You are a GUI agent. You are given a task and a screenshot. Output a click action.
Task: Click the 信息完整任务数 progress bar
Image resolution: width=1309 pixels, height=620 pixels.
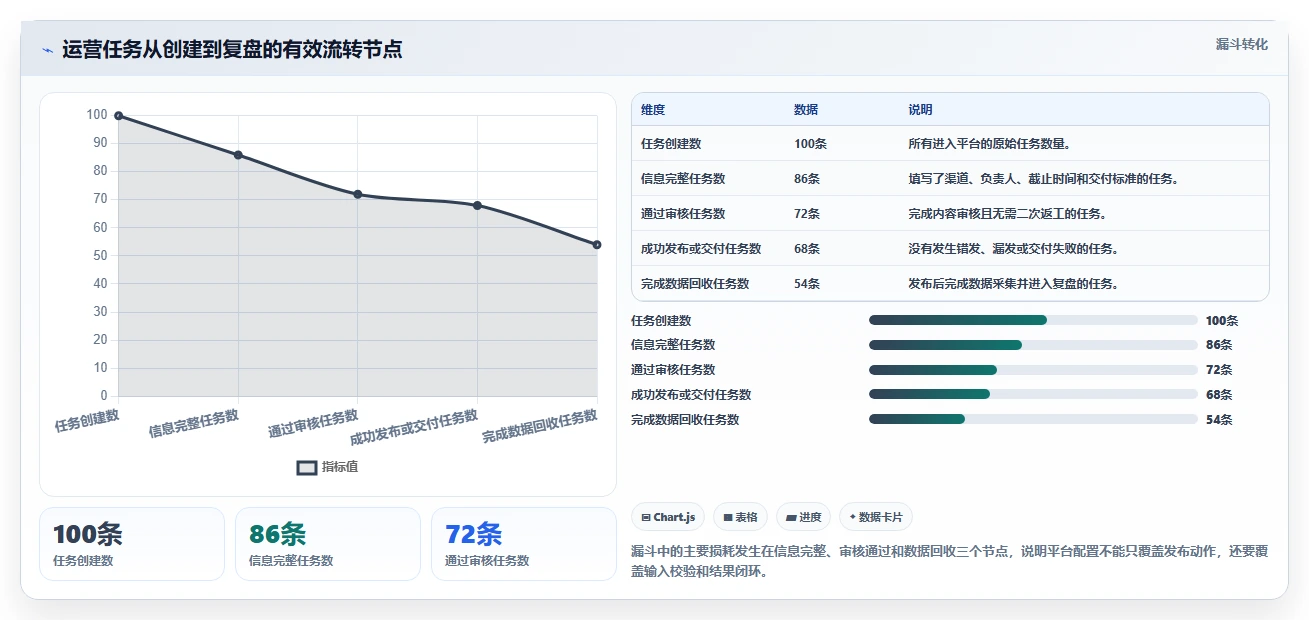[1033, 345]
